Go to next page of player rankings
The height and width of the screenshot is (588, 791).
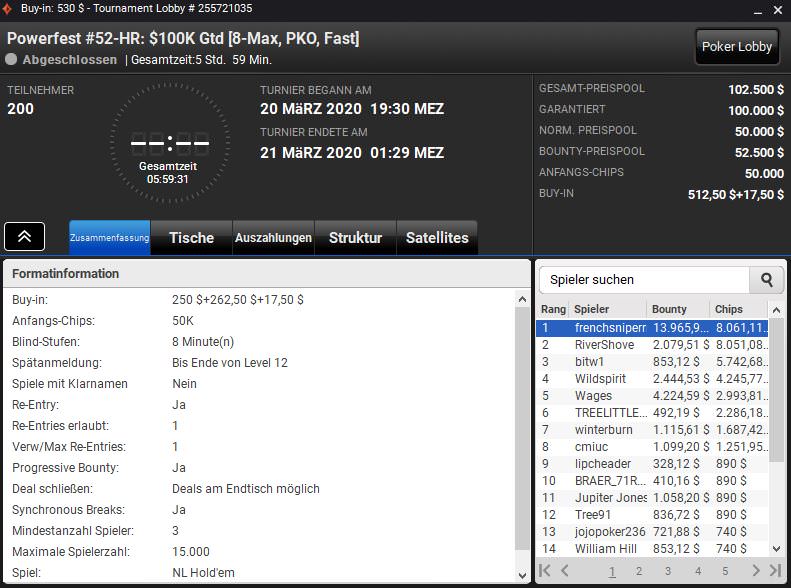pyautogui.click(x=756, y=571)
